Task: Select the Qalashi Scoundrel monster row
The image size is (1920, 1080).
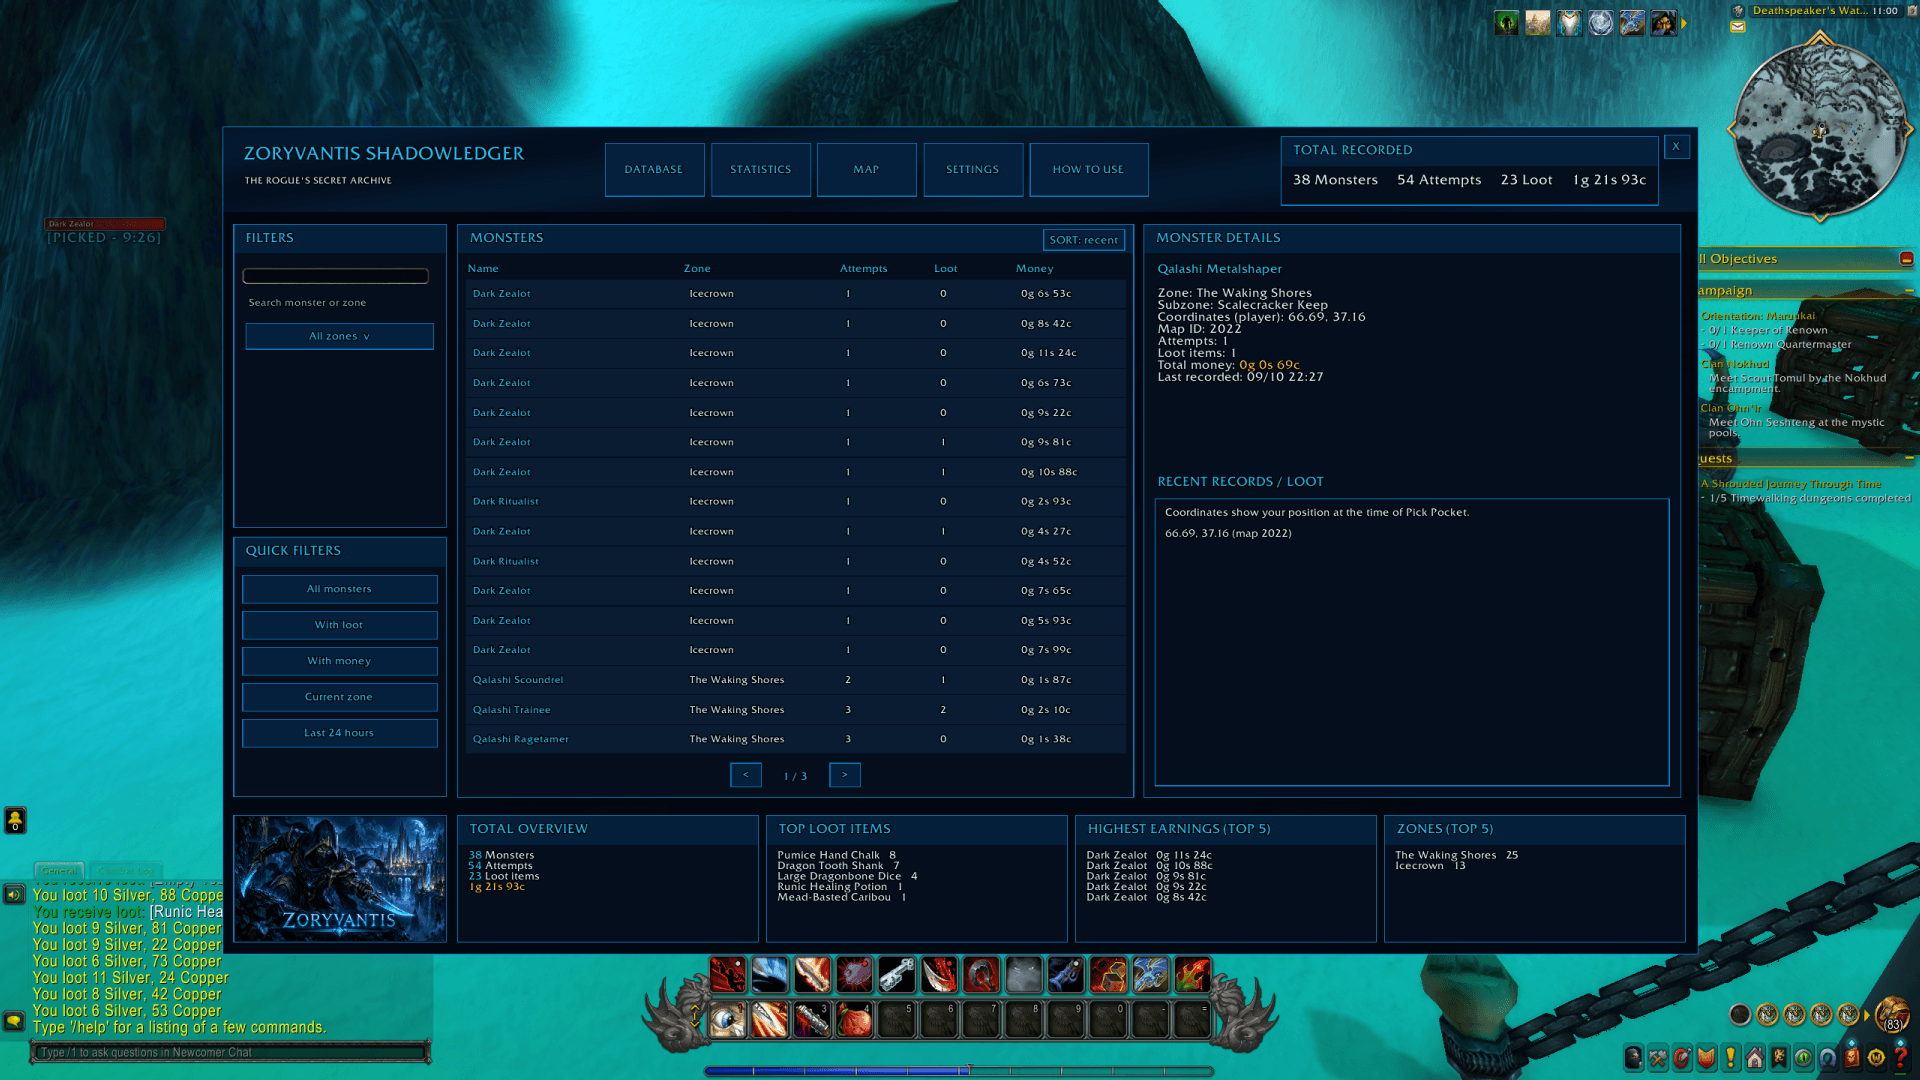Action: 795,680
